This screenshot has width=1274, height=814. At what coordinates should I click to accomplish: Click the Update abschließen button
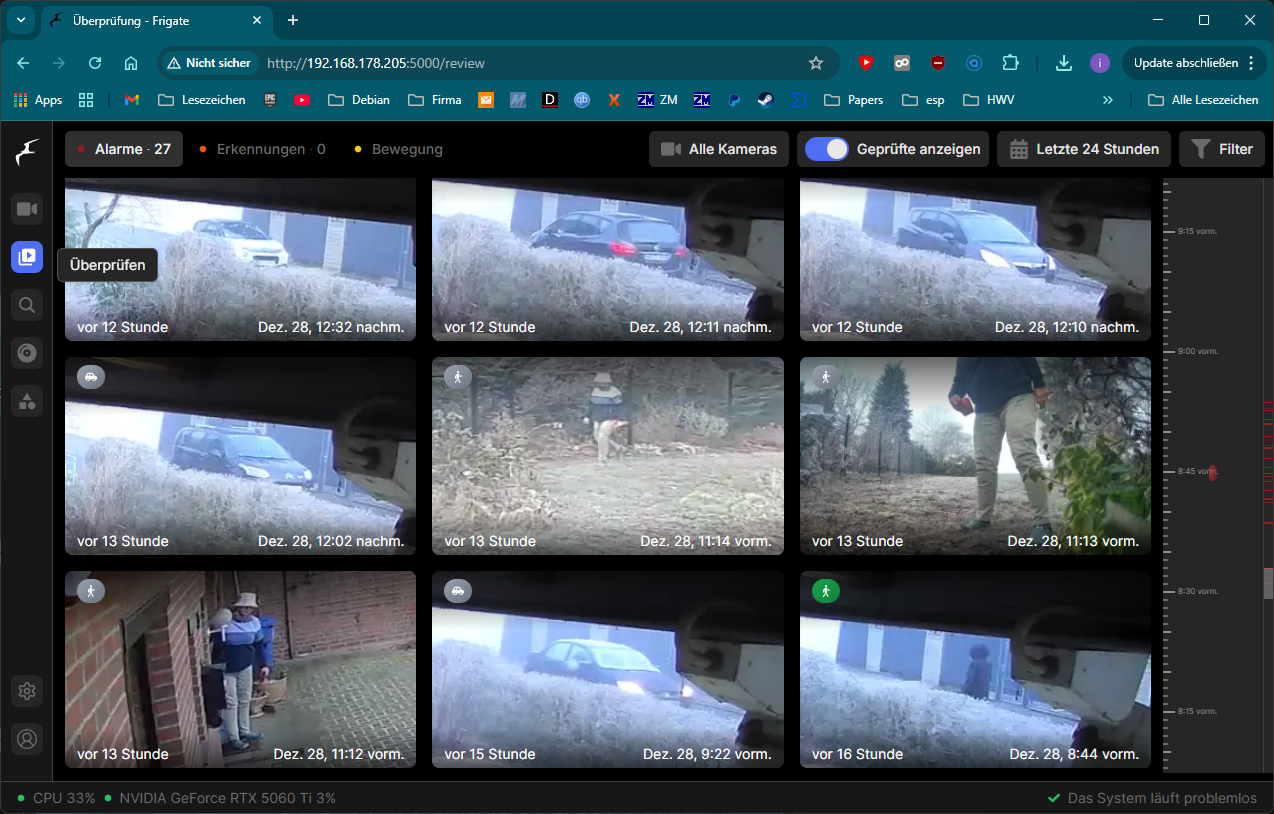[x=1186, y=63]
